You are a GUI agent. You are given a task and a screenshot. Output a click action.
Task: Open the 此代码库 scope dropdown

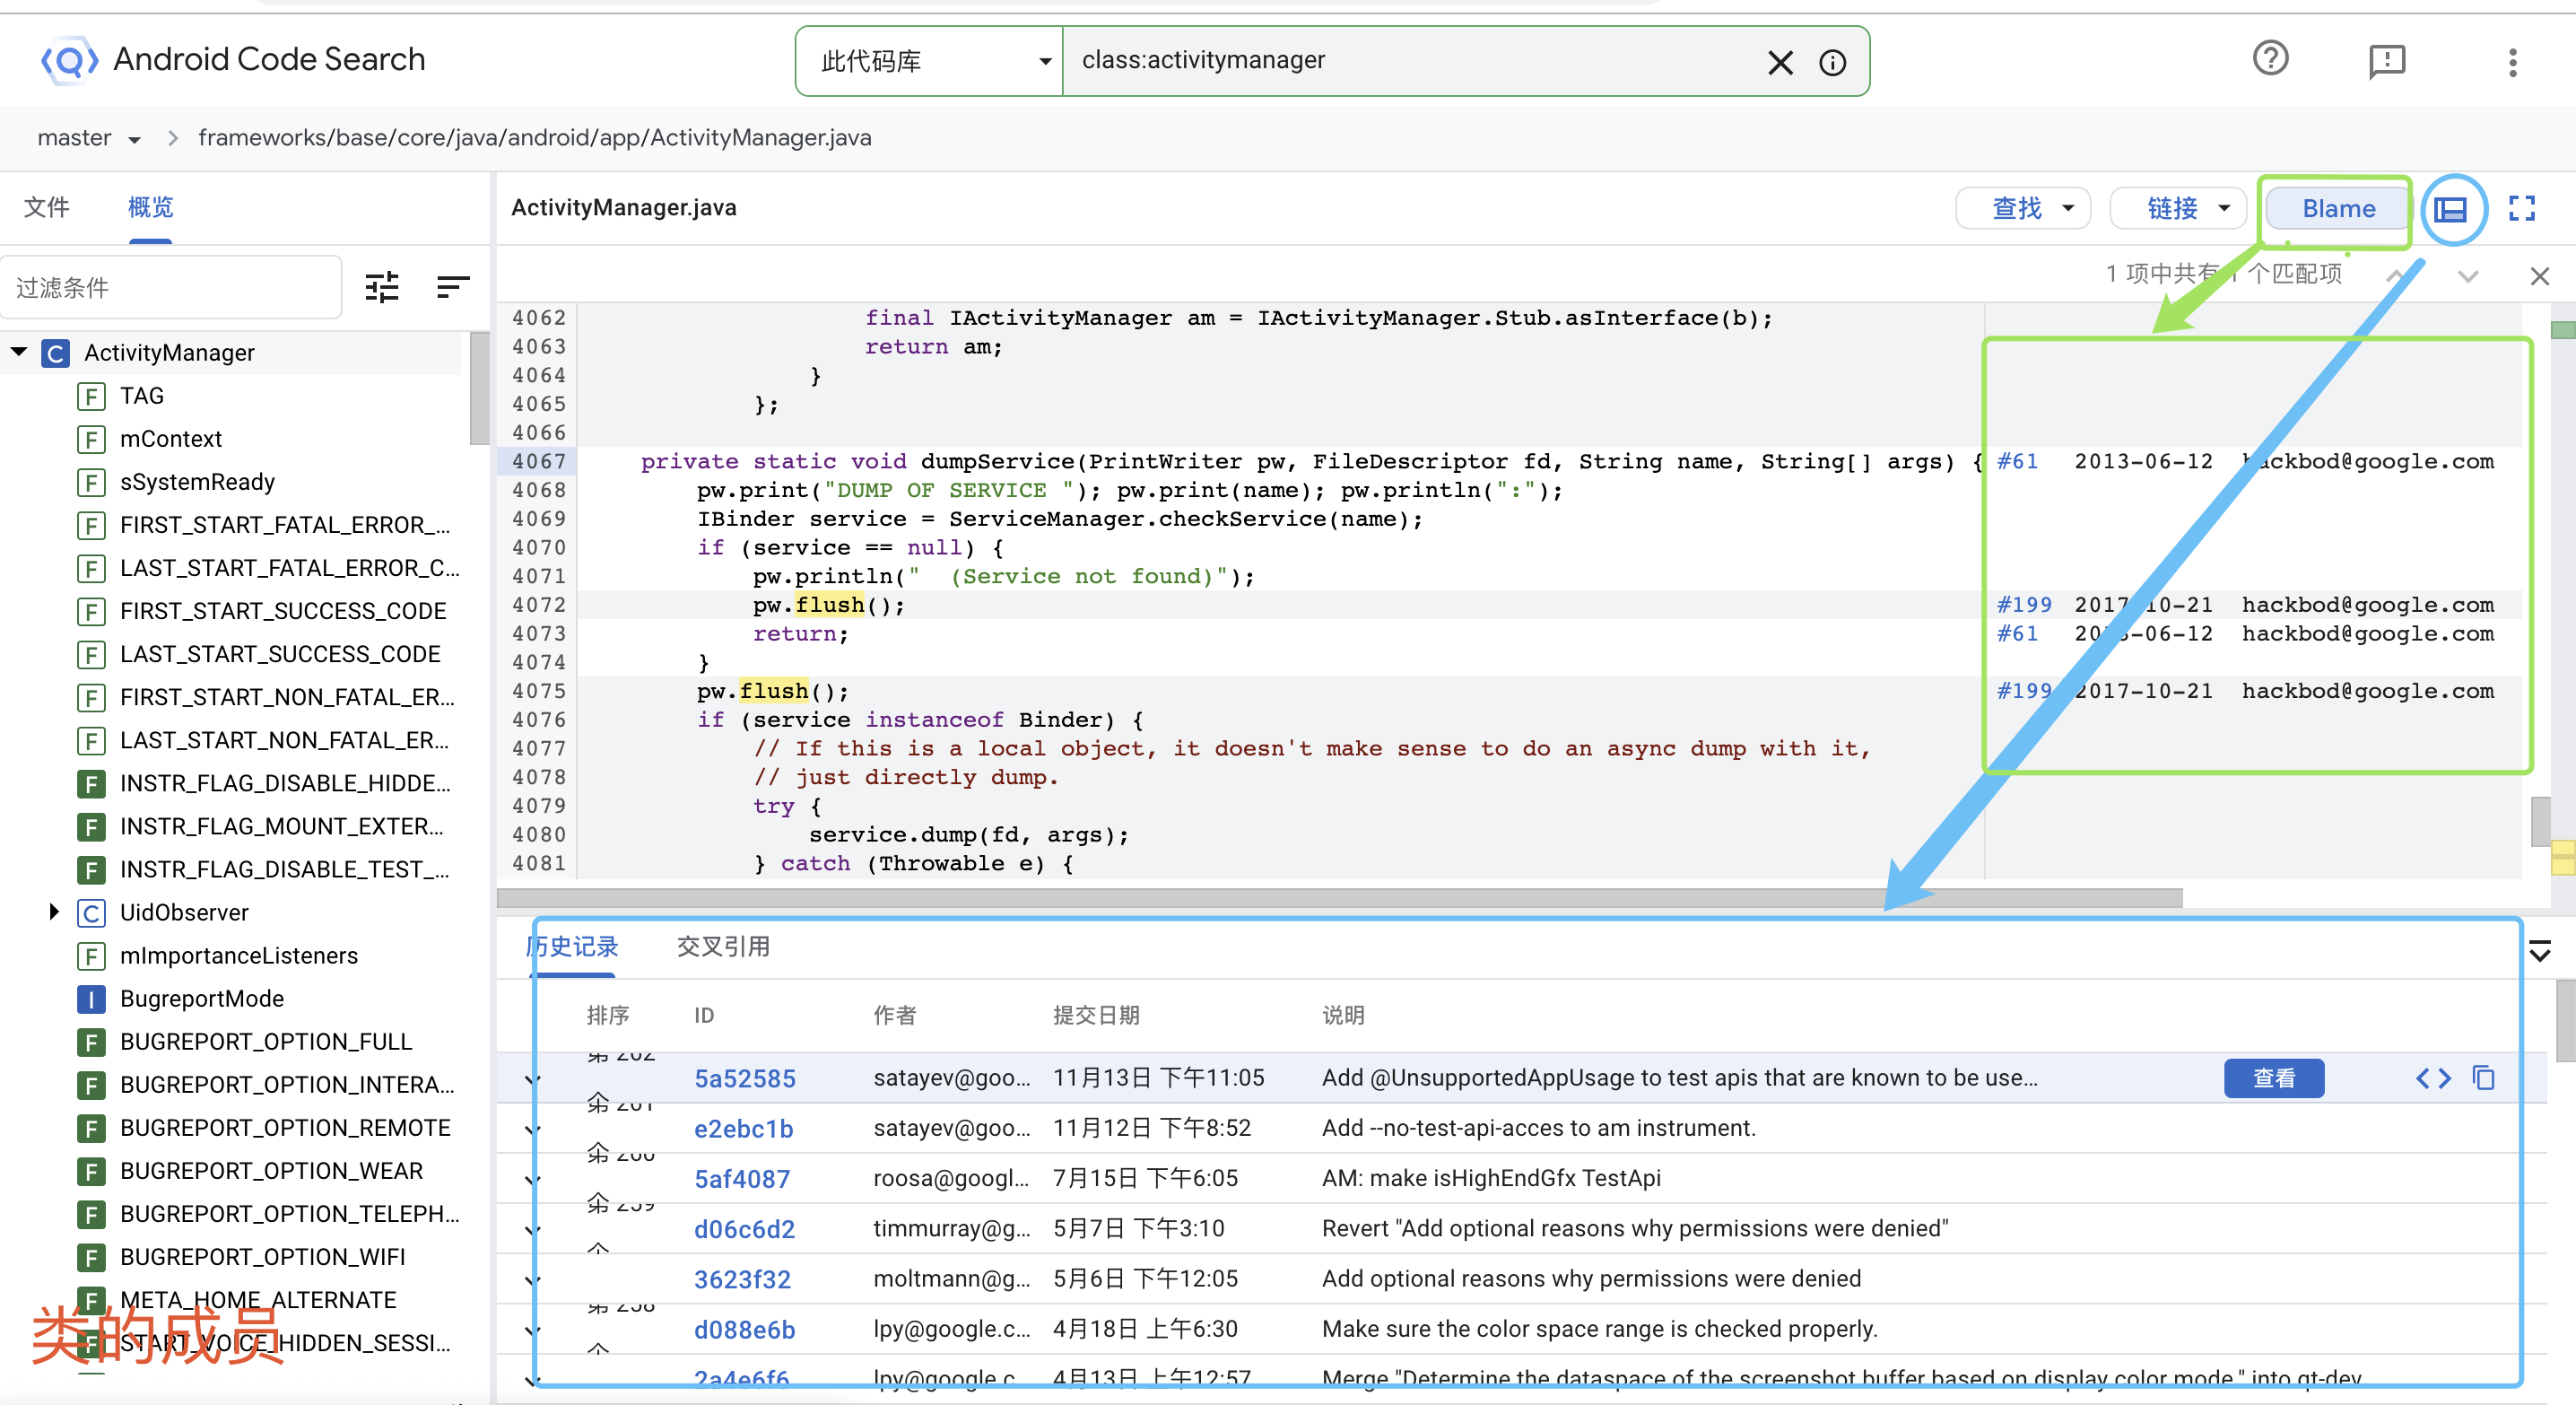point(930,62)
